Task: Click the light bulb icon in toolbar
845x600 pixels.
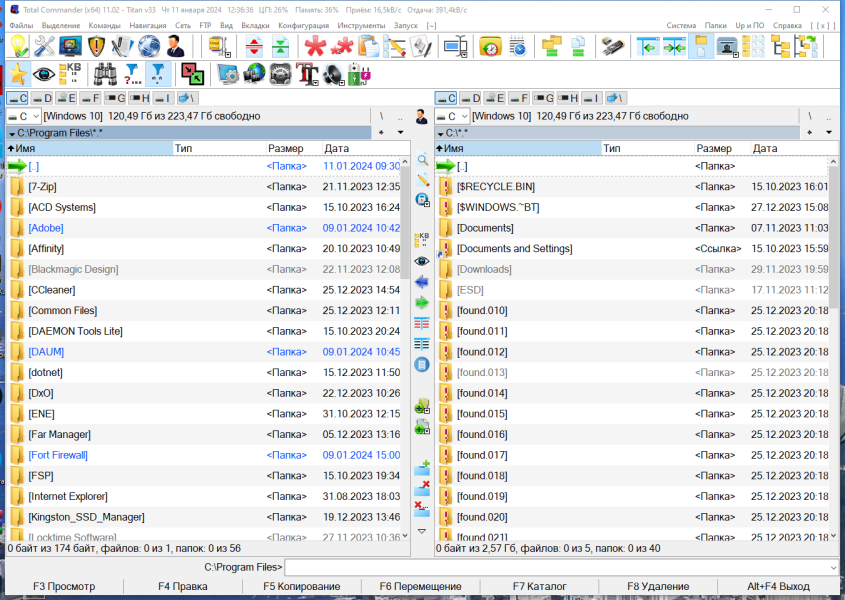Action: 18,46
